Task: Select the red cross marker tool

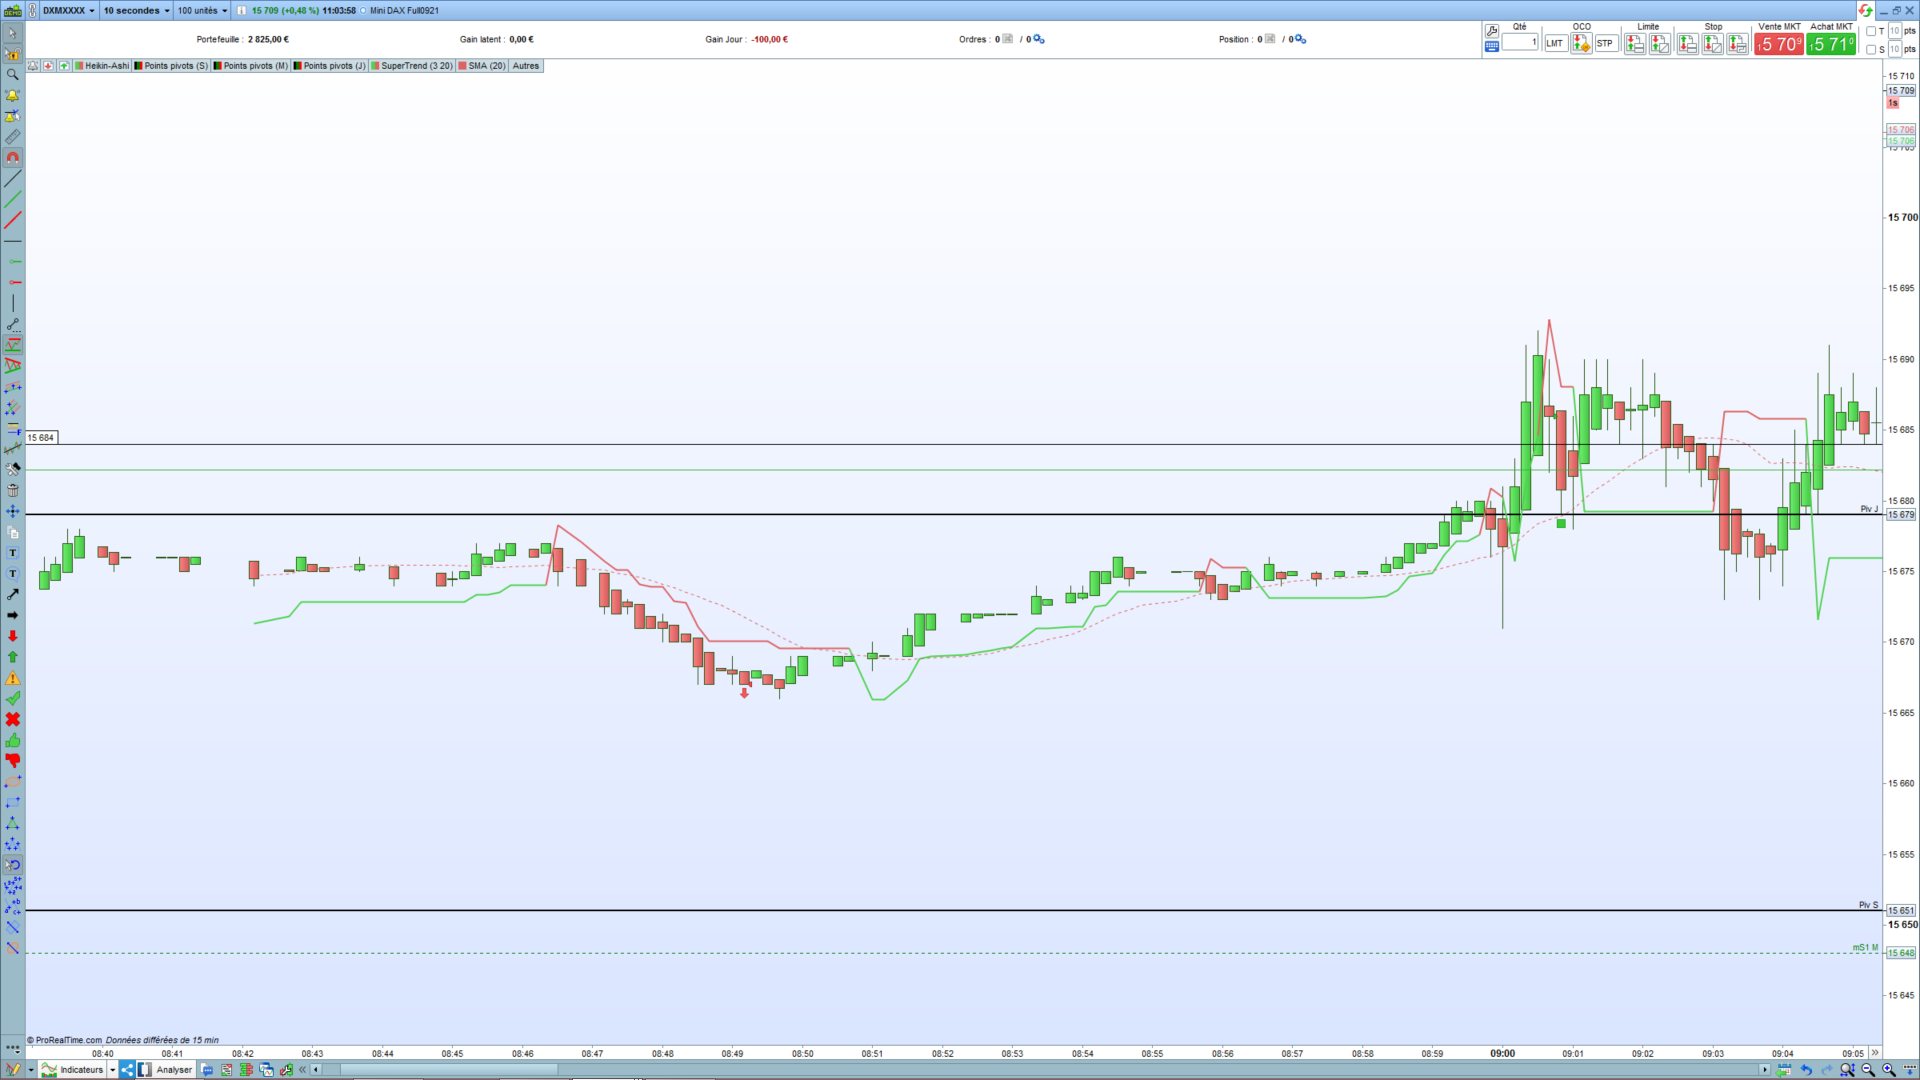Action: (x=12, y=719)
